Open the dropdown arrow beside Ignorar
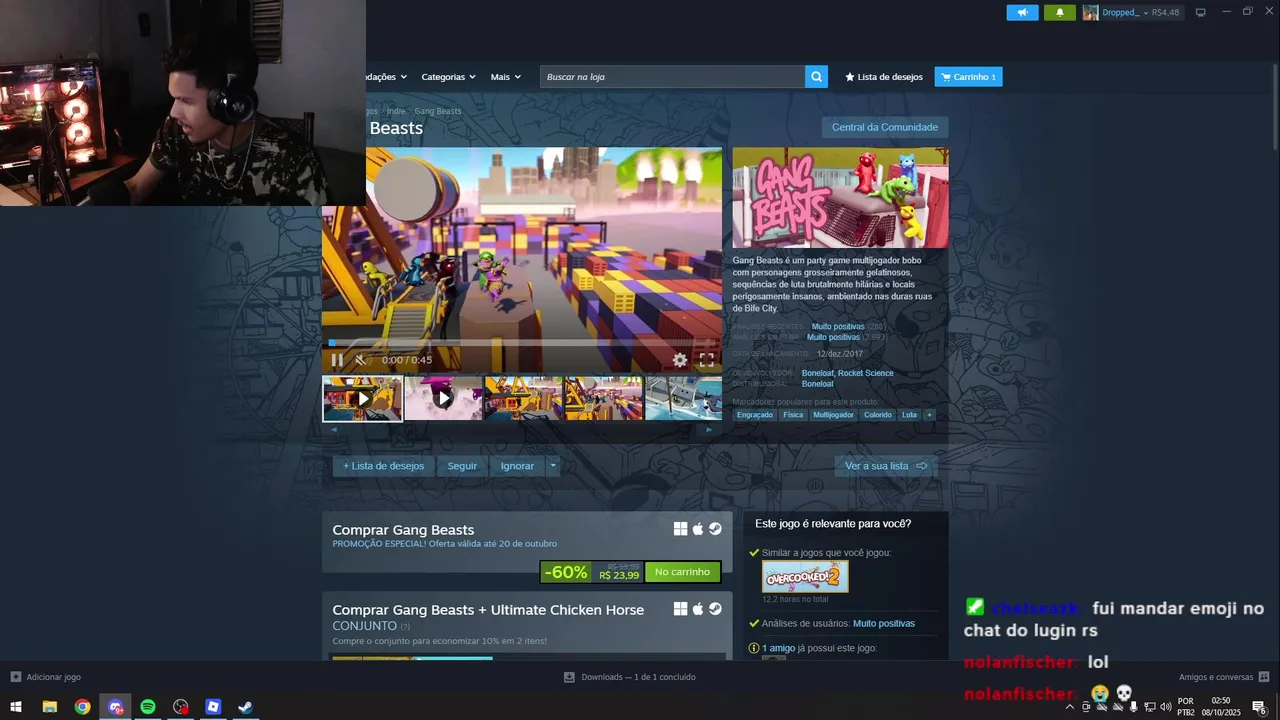Image resolution: width=1280 pixels, height=720 pixels. pos(553,466)
